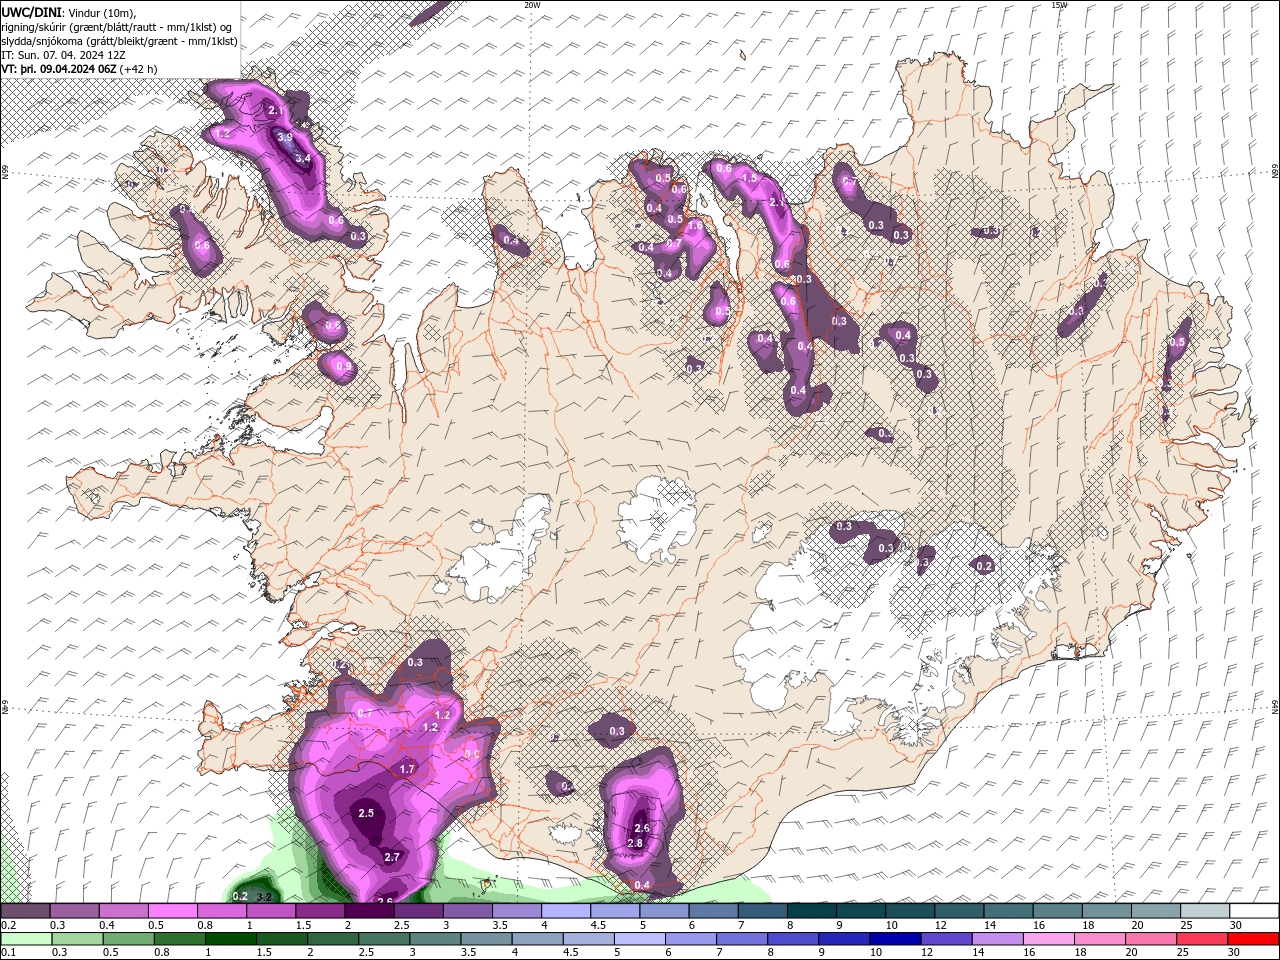Pick the upper legend swatch above 6

tap(713, 911)
